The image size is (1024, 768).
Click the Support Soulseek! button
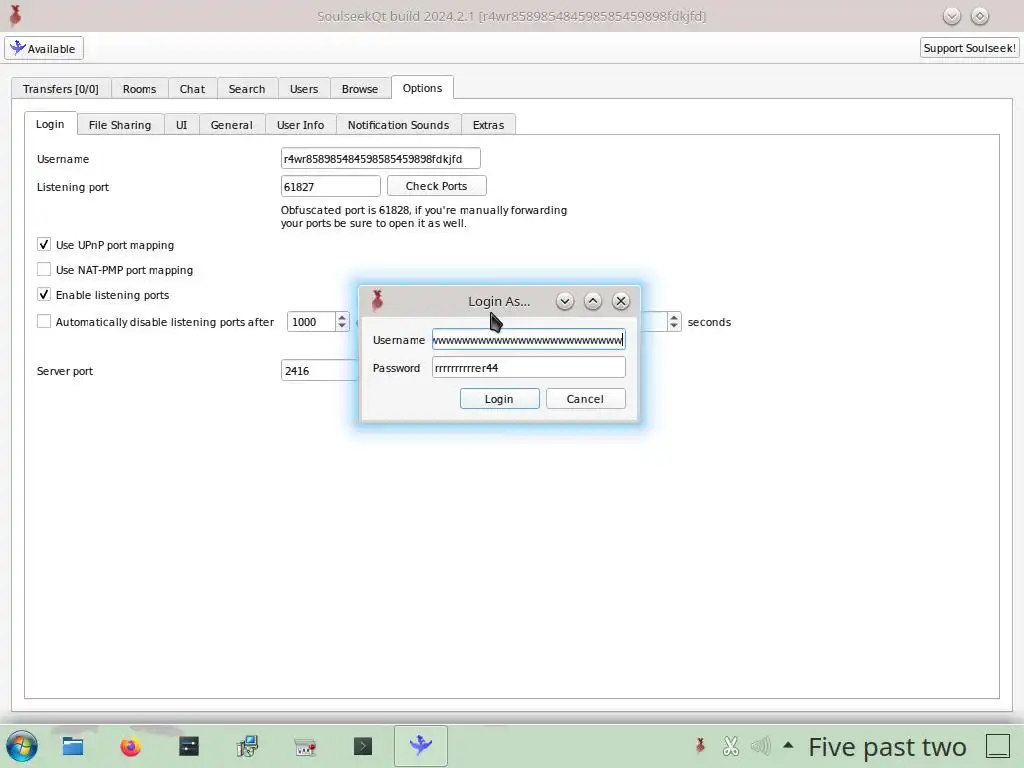(x=969, y=48)
